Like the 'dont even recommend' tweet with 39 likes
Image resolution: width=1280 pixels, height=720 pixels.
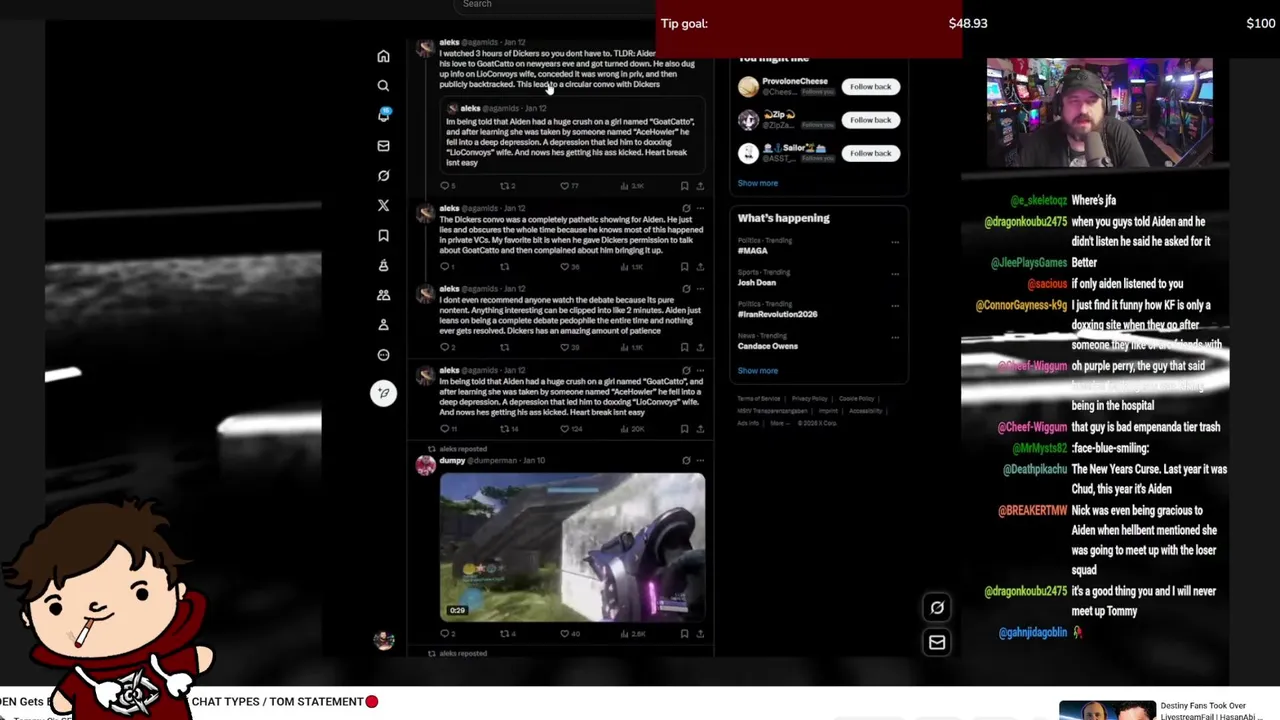pos(568,347)
